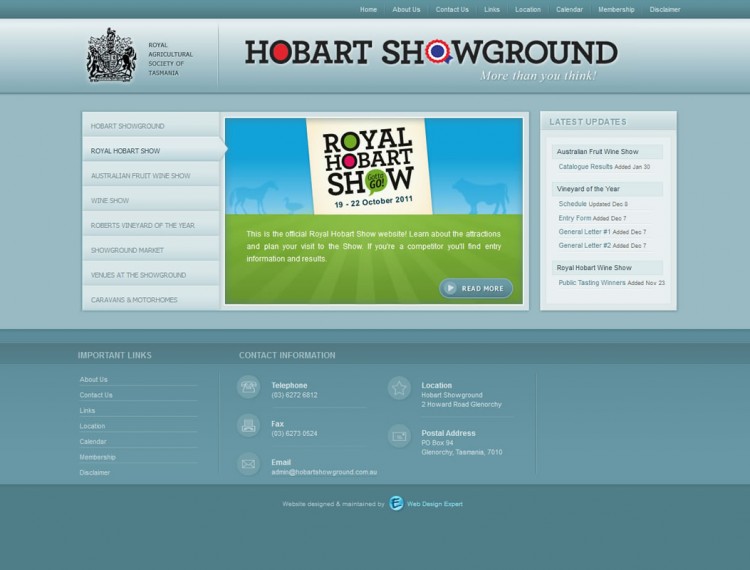Click Location in Important Links list

[92, 426]
